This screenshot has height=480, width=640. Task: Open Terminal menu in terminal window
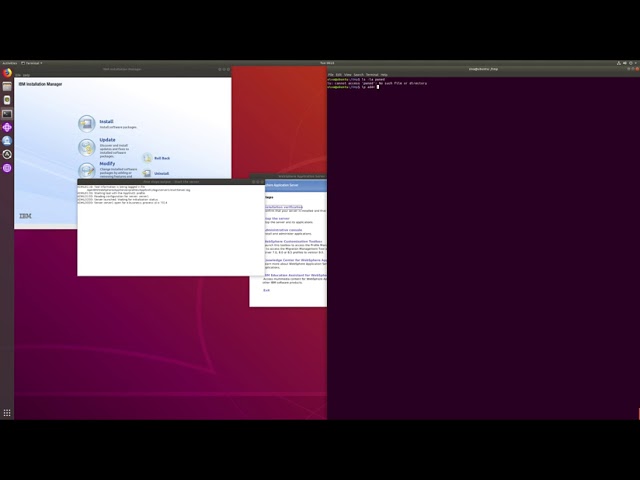click(372, 75)
